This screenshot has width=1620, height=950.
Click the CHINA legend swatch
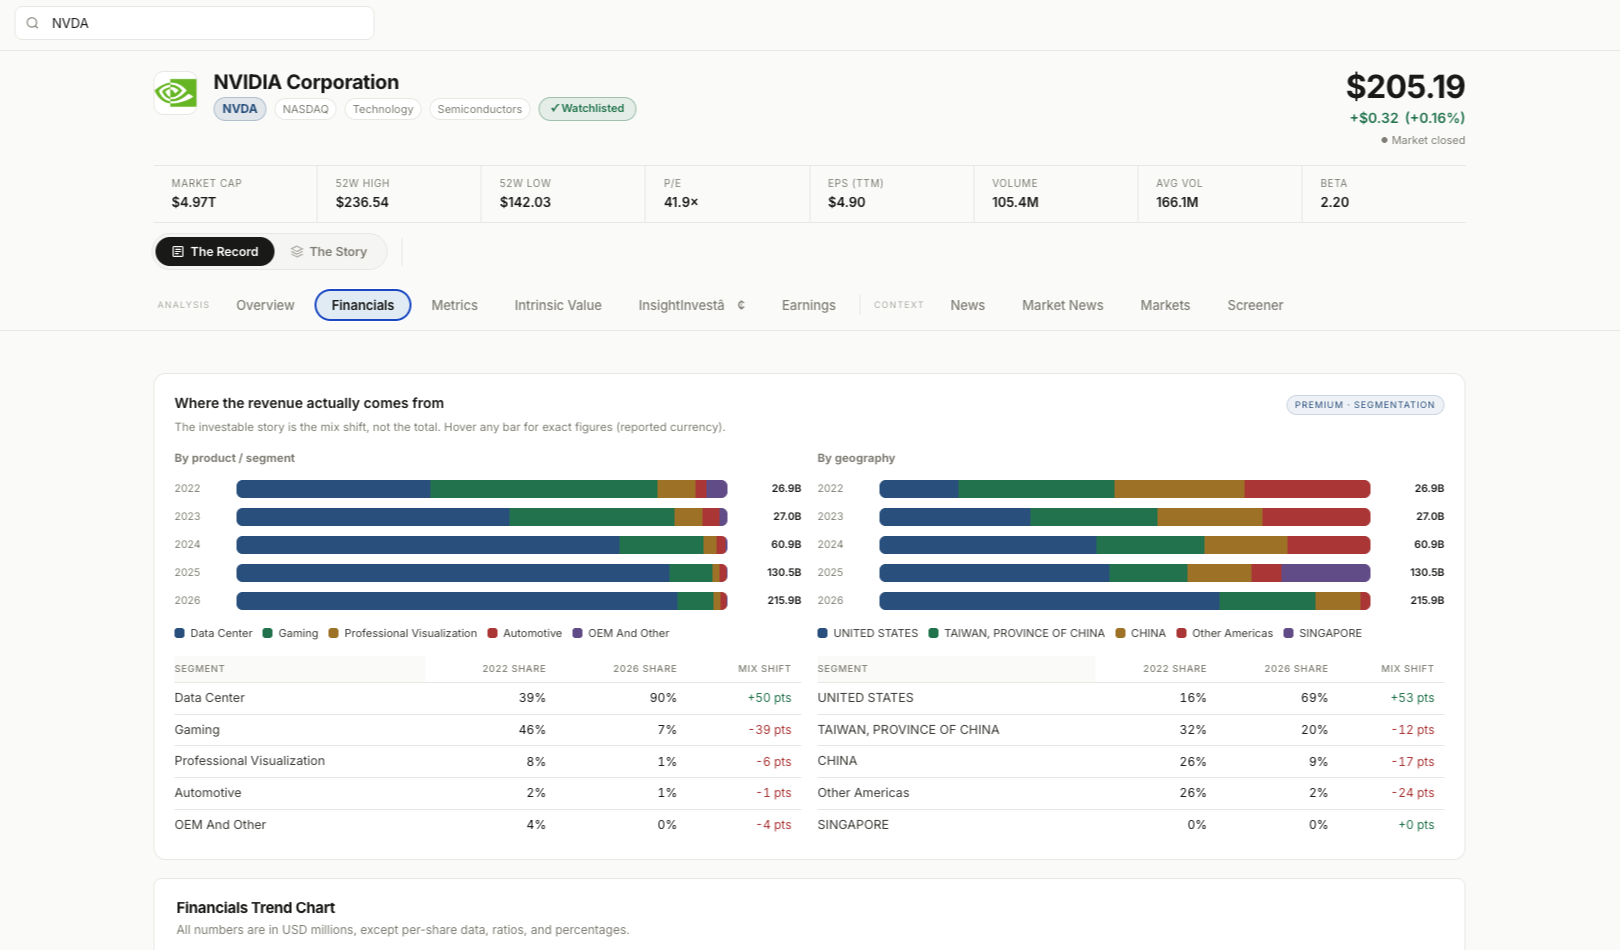pyautogui.click(x=1121, y=633)
